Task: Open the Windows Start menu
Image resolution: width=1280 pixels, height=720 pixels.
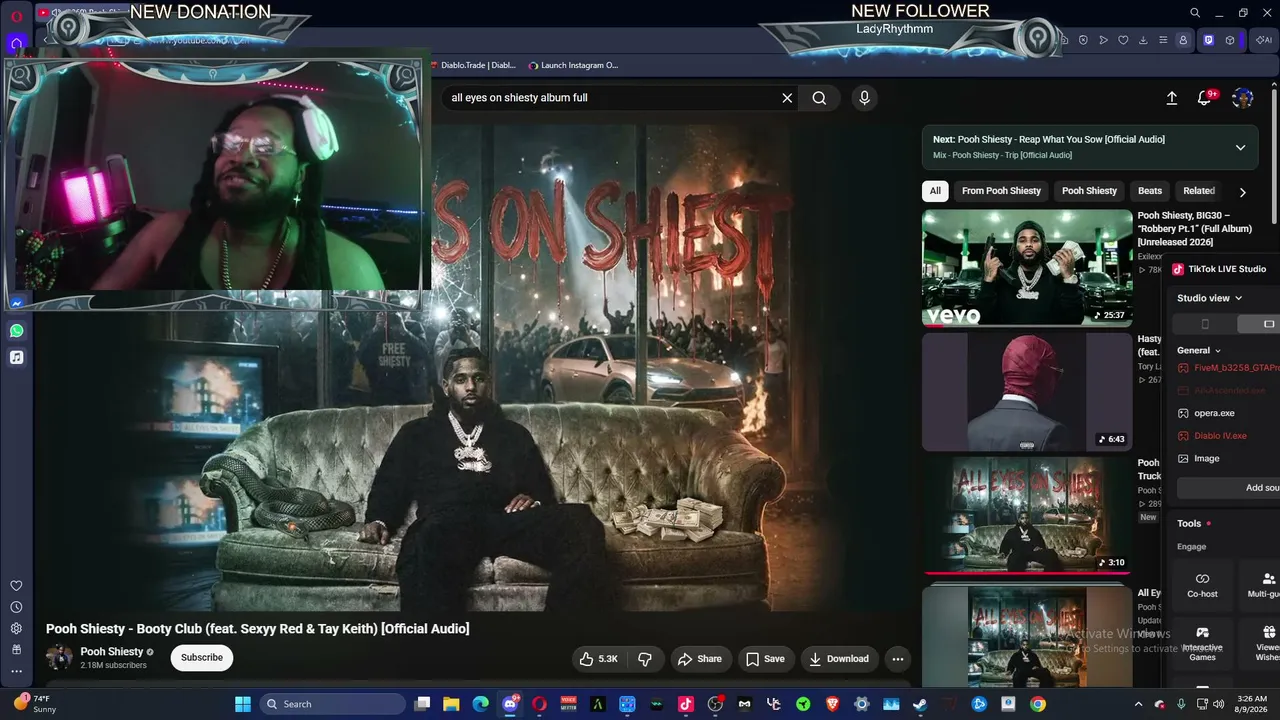Action: (243, 704)
